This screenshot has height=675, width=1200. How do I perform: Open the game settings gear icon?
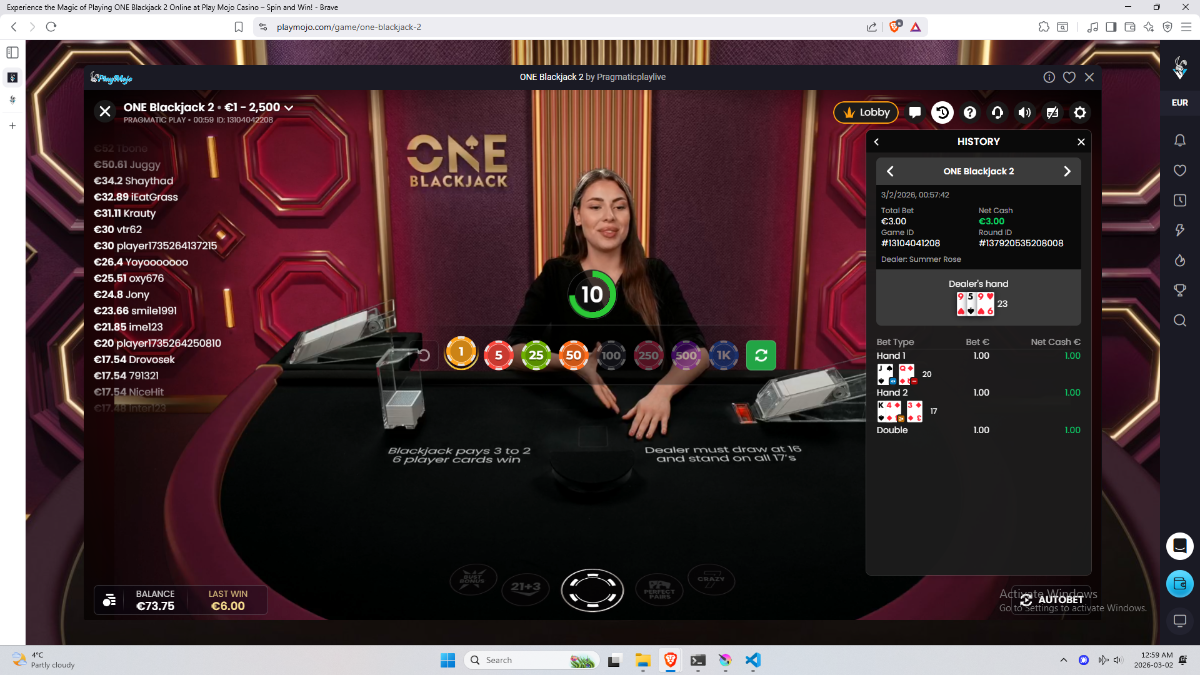(1080, 113)
